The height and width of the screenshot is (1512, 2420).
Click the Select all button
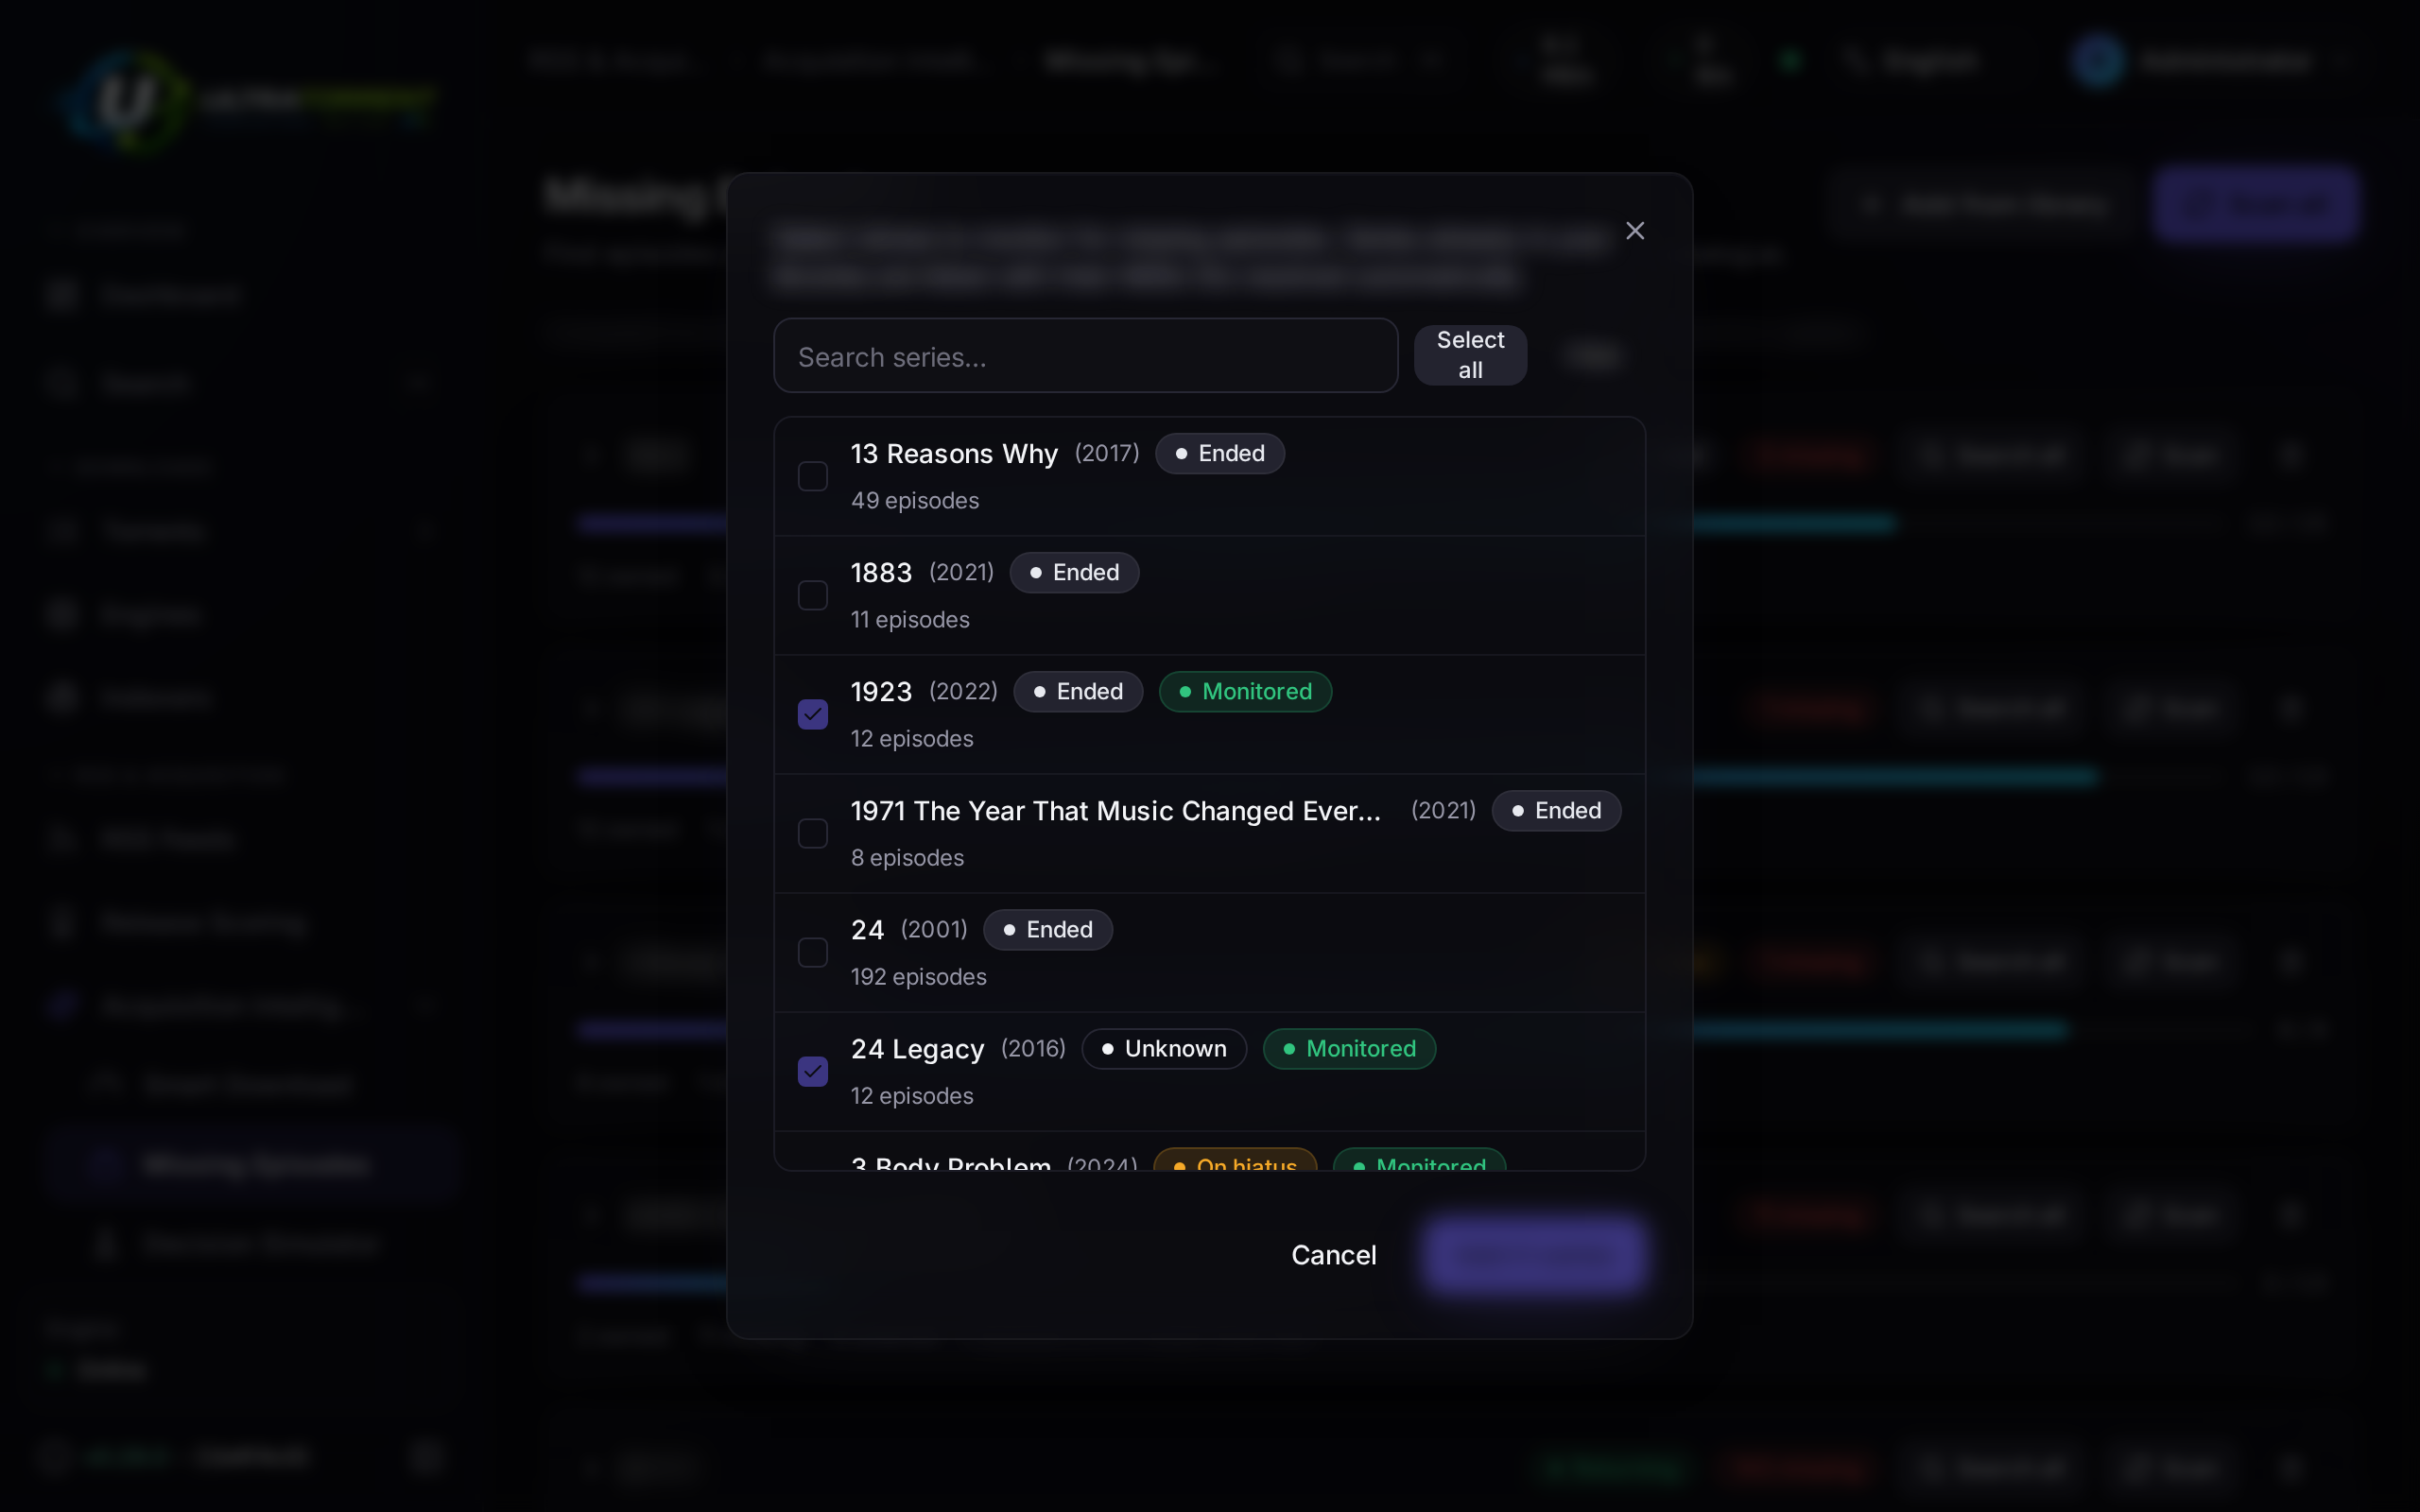[1470, 355]
